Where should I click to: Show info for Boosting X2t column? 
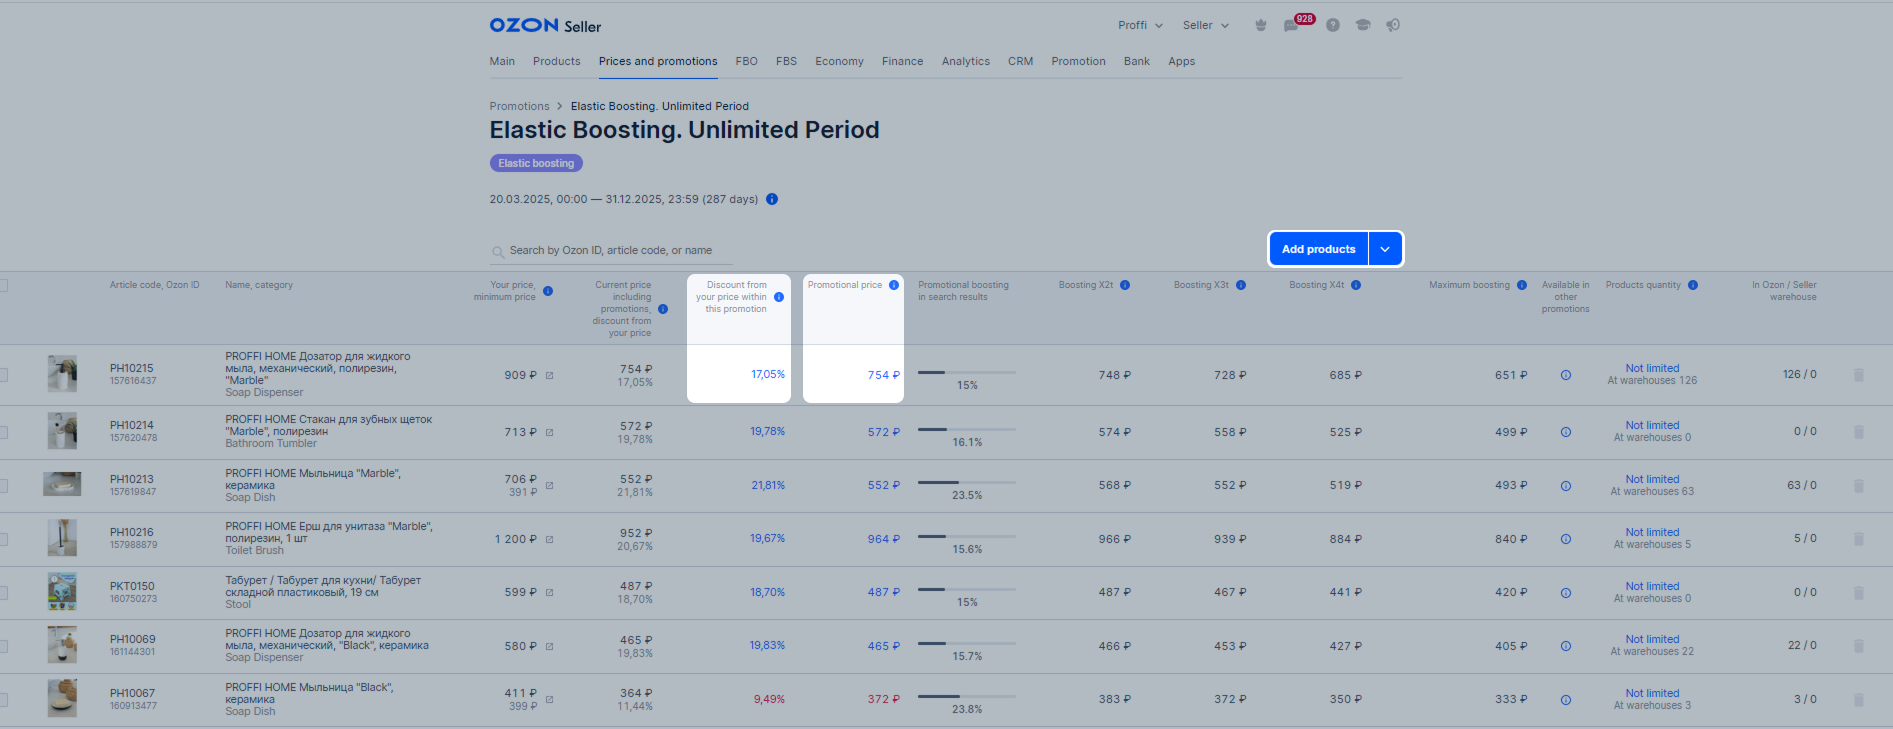(1125, 285)
